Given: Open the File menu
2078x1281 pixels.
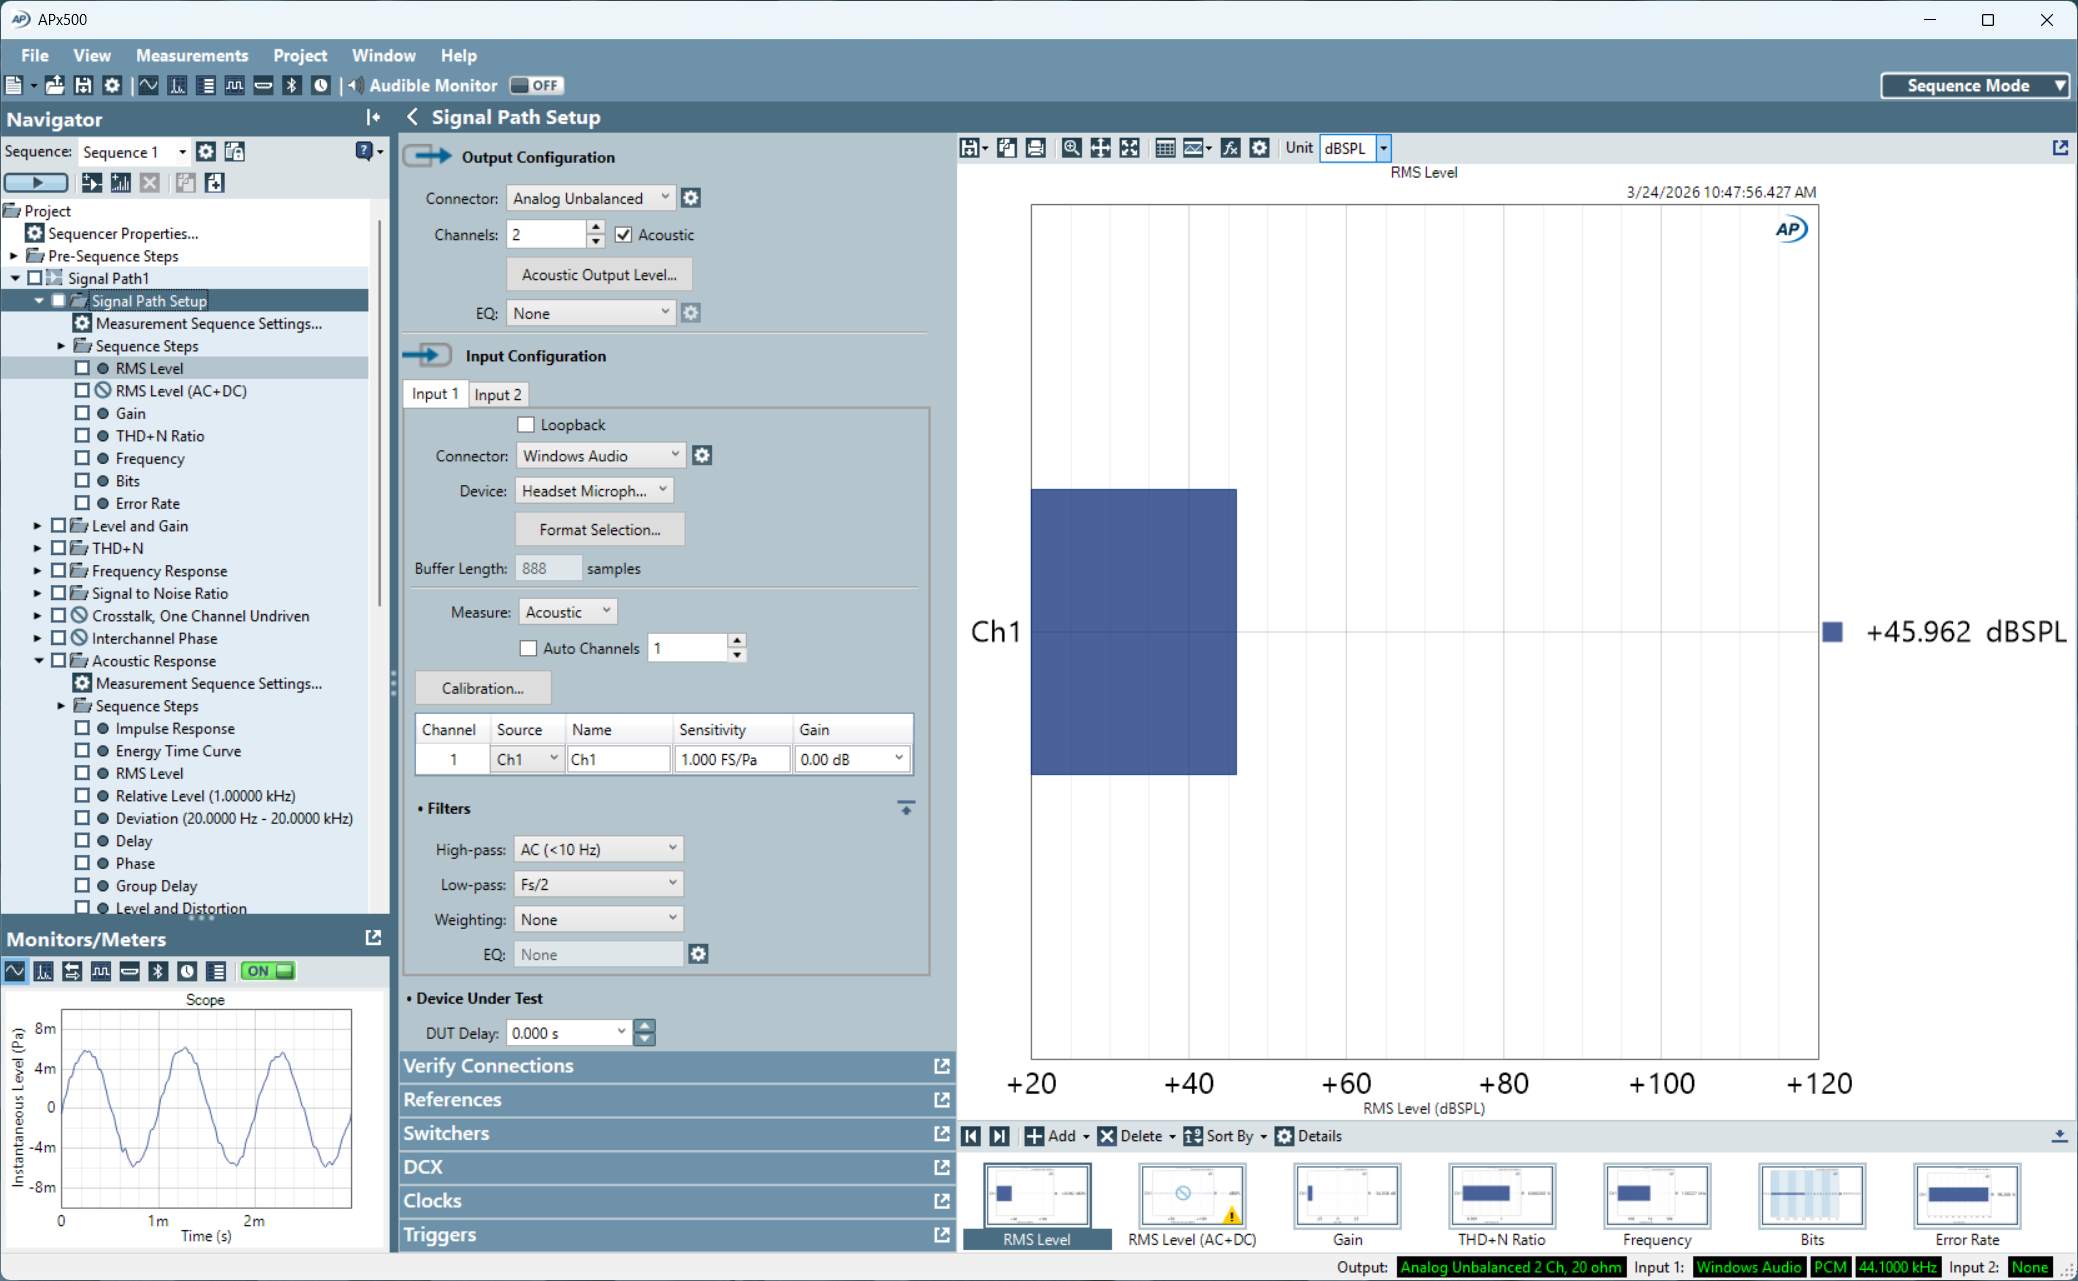Looking at the screenshot, I should click(x=34, y=56).
